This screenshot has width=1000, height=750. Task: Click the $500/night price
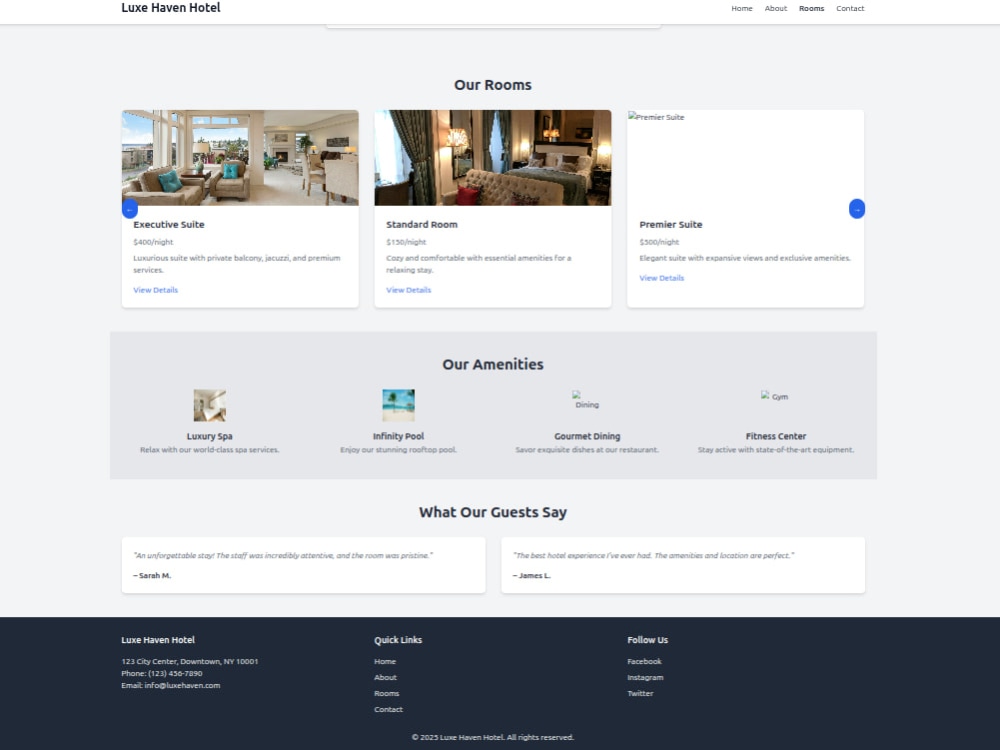[x=659, y=242]
